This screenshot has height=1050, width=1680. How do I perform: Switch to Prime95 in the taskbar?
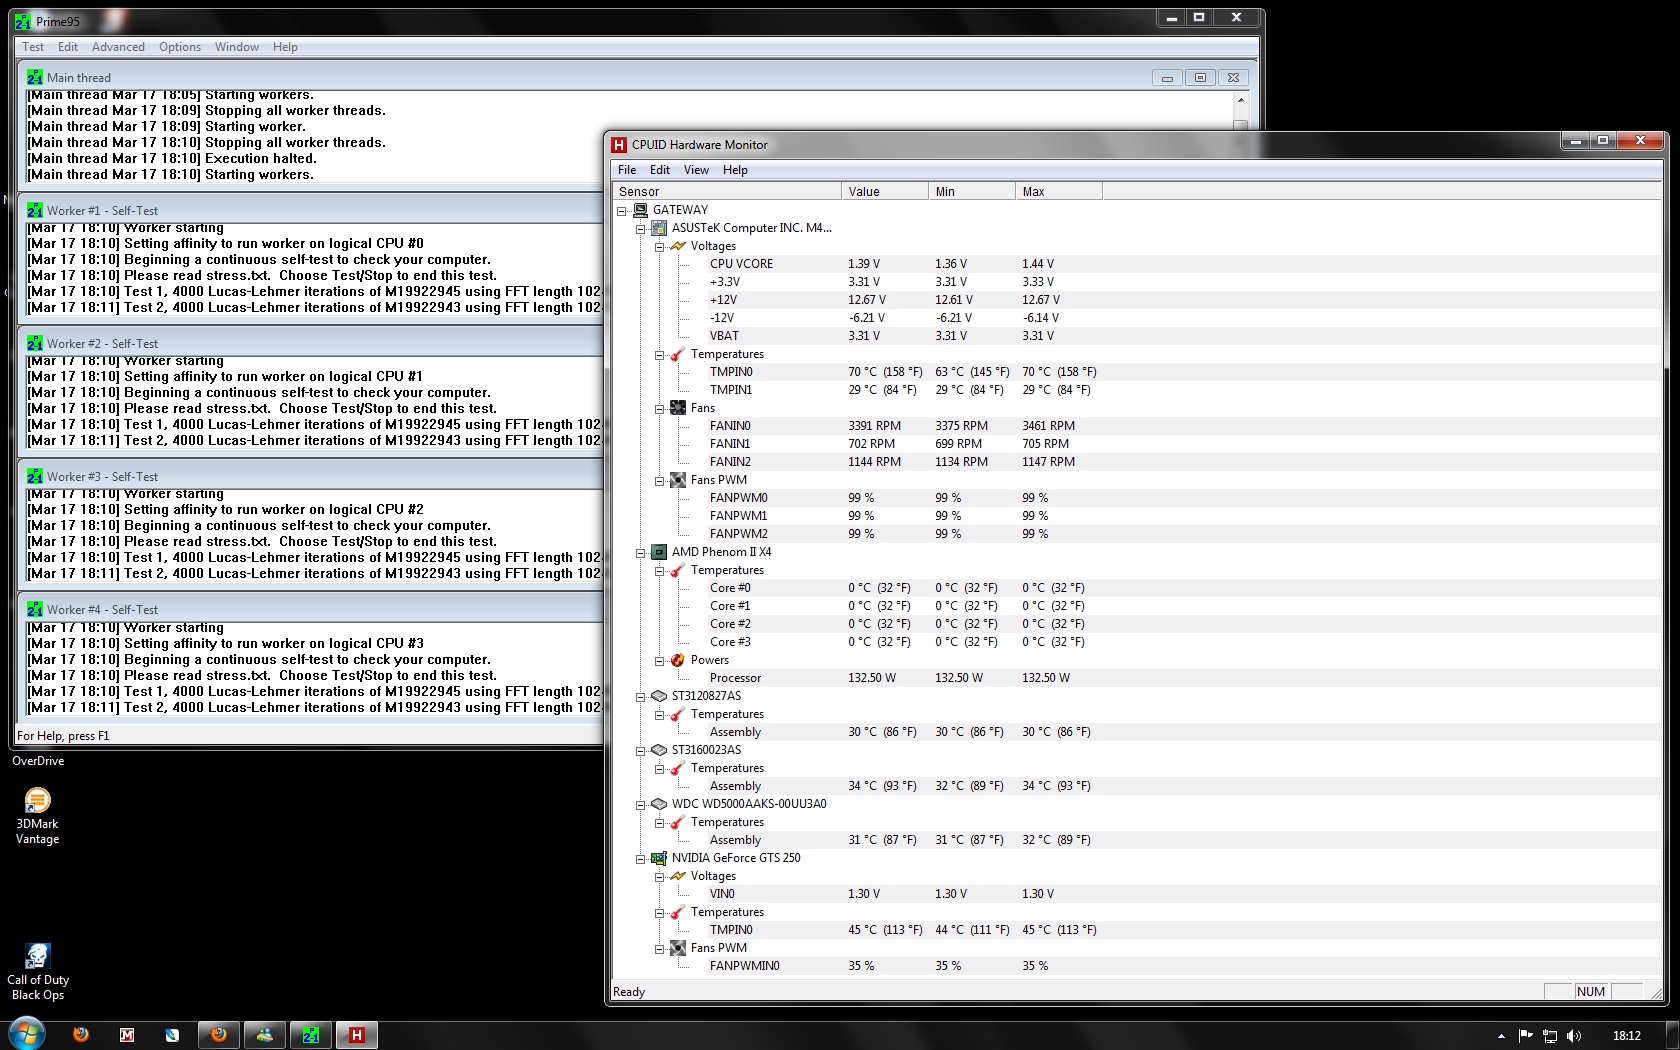click(x=311, y=1035)
